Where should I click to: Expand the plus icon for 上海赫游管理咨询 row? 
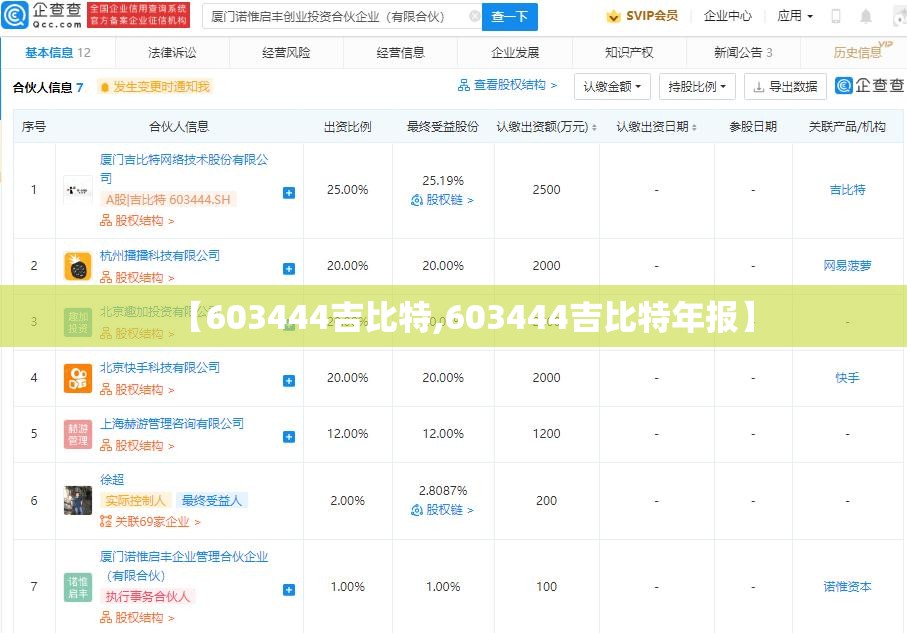[289, 436]
